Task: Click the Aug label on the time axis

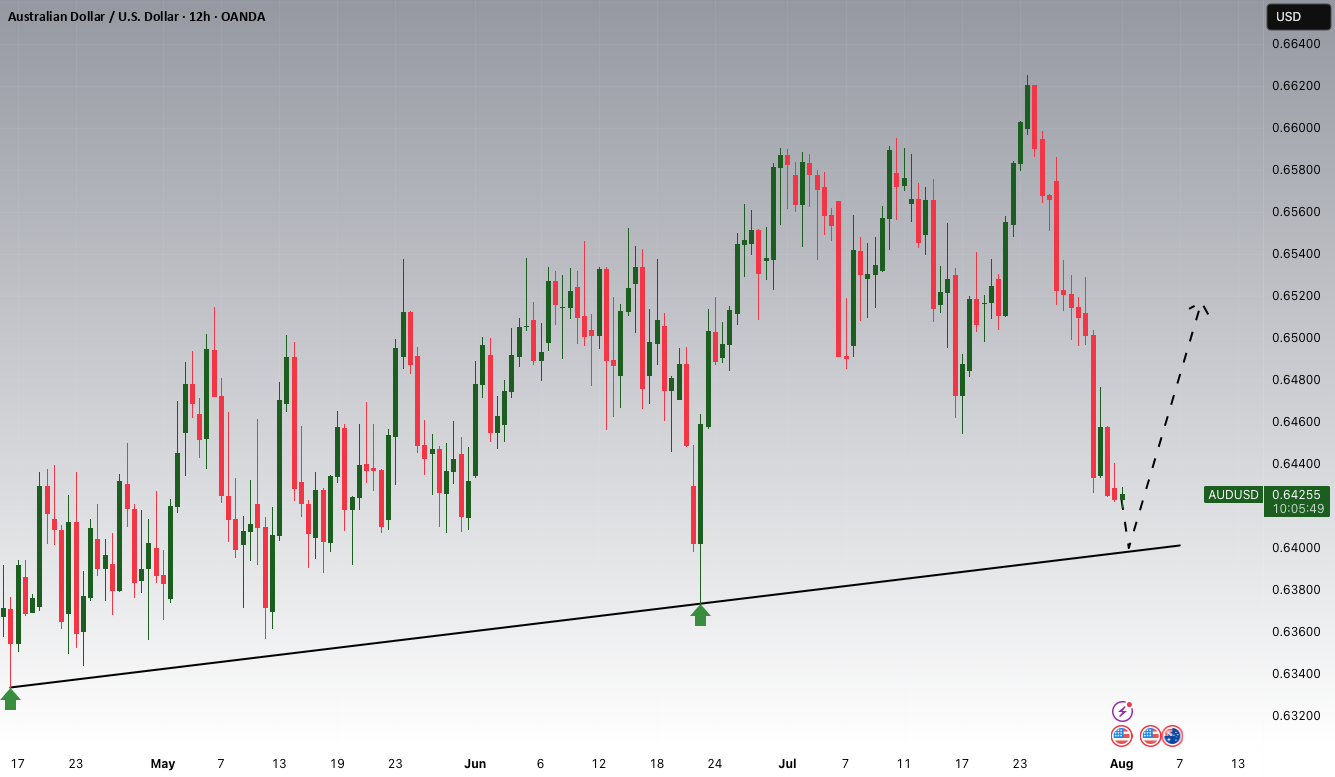Action: coord(1121,764)
